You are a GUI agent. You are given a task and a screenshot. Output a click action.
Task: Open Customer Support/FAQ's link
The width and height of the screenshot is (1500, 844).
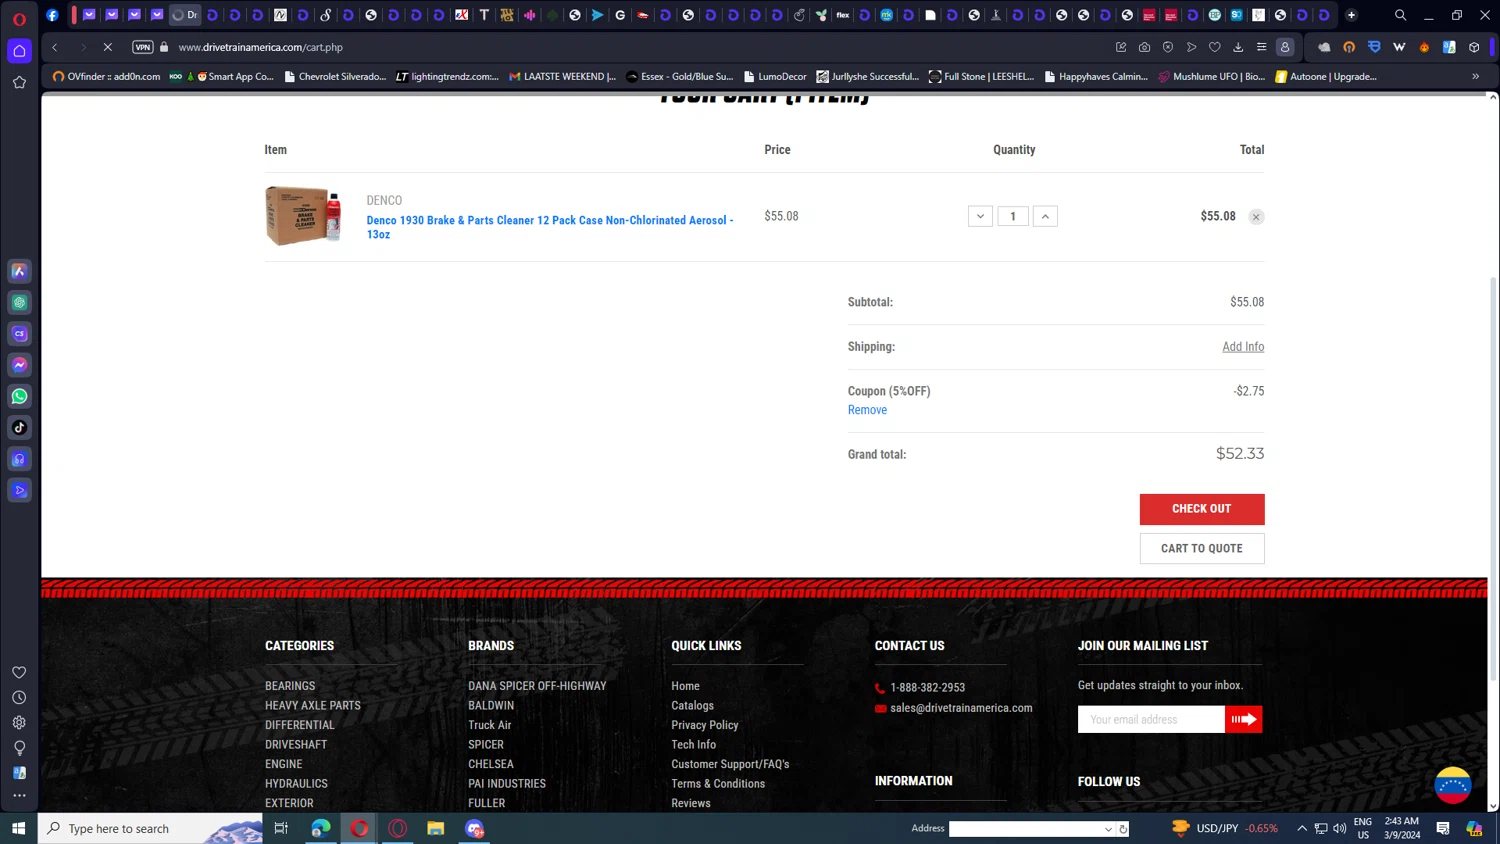(x=730, y=764)
